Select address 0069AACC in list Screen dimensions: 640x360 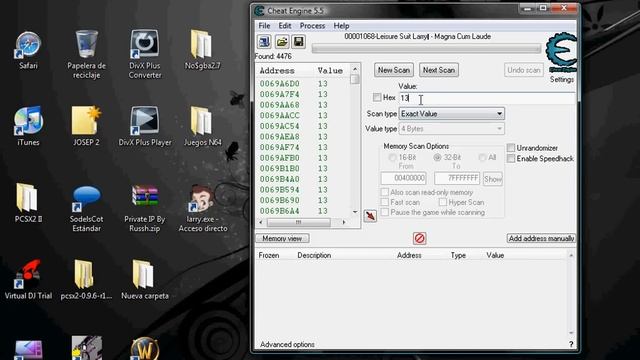[x=280, y=116]
